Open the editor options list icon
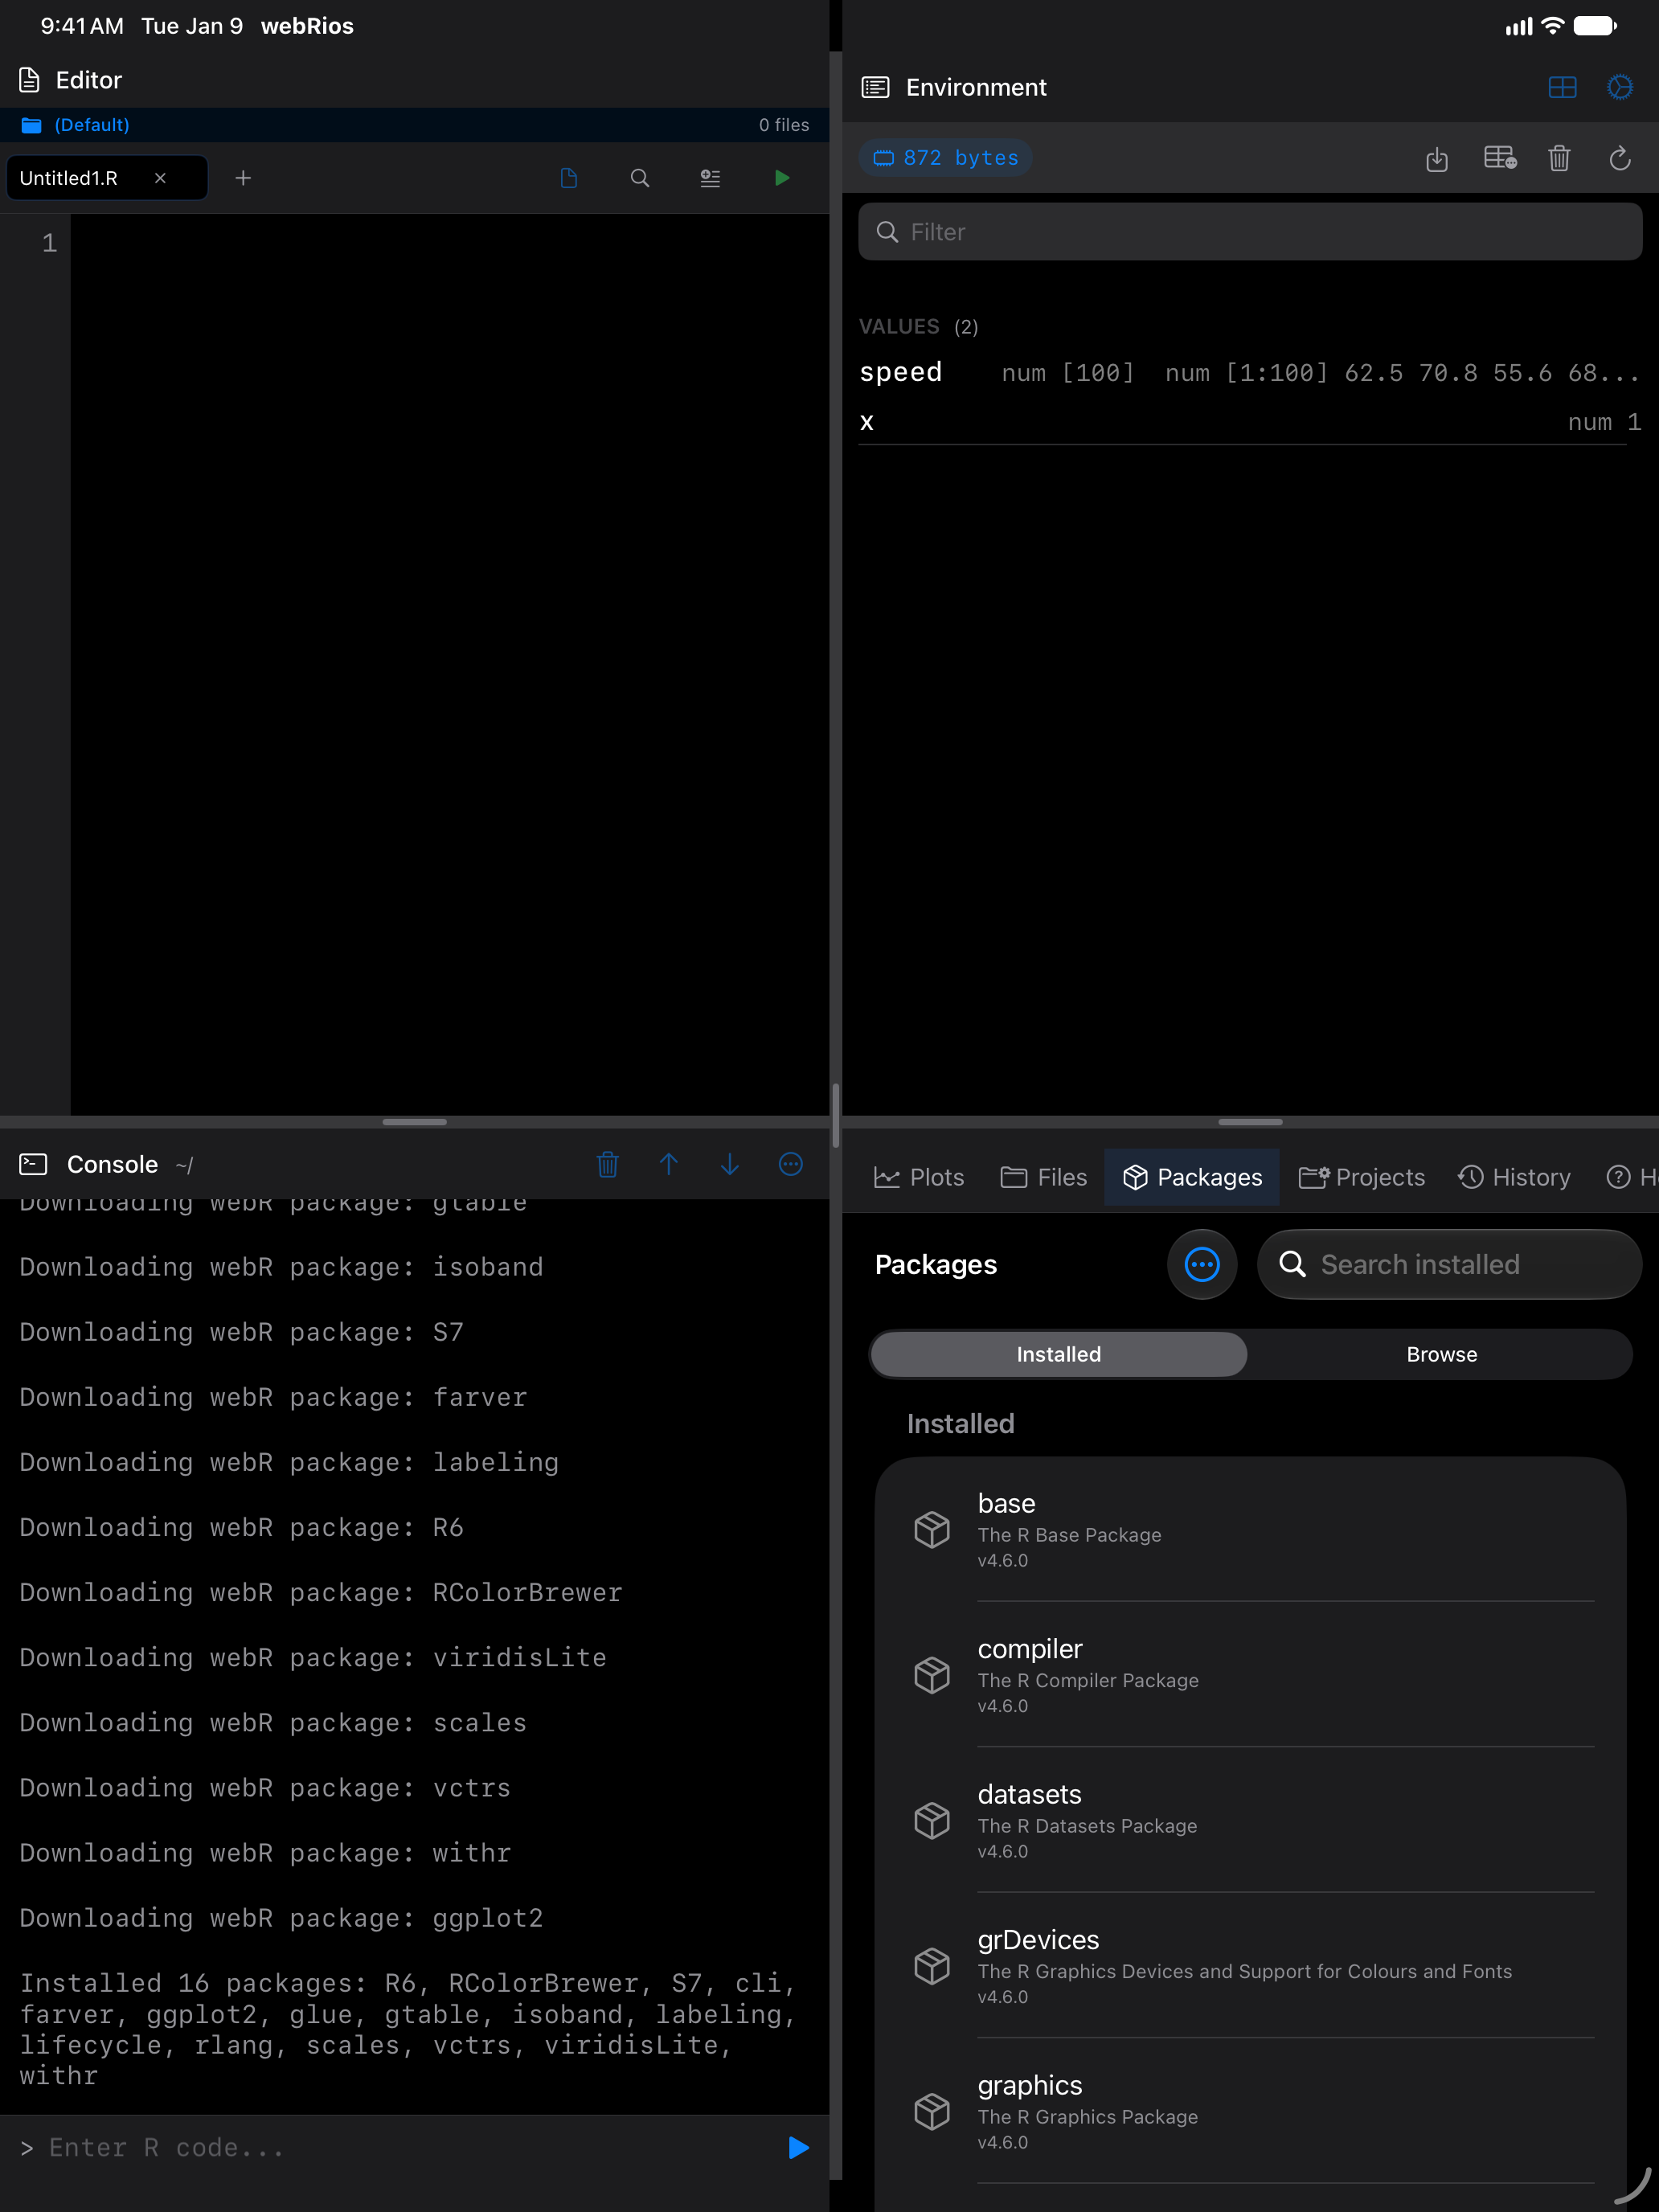Image resolution: width=1659 pixels, height=2212 pixels. (710, 178)
